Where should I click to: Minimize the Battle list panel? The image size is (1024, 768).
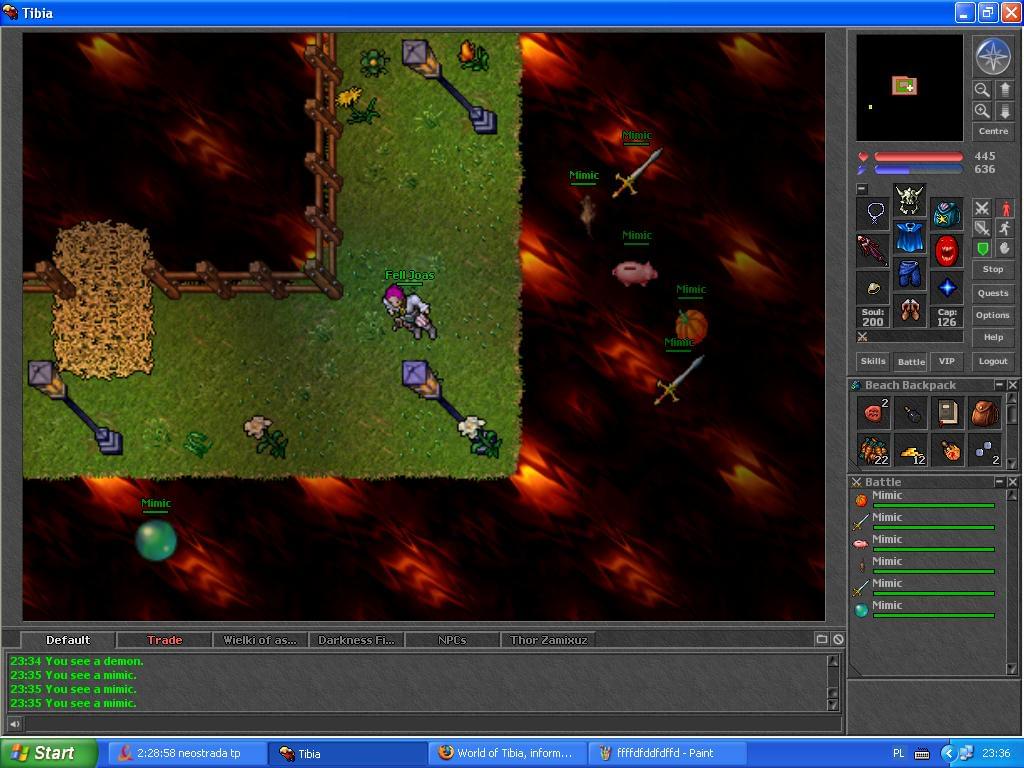(x=999, y=481)
